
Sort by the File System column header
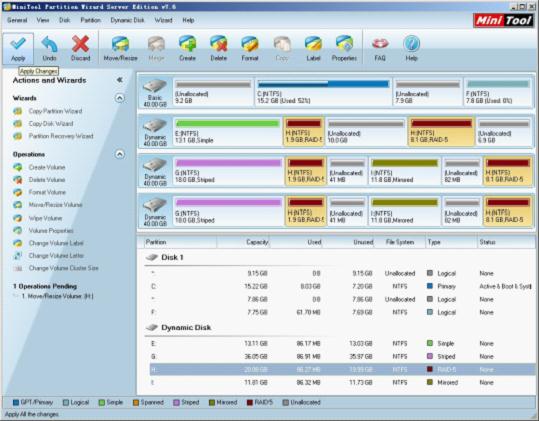[400, 242]
